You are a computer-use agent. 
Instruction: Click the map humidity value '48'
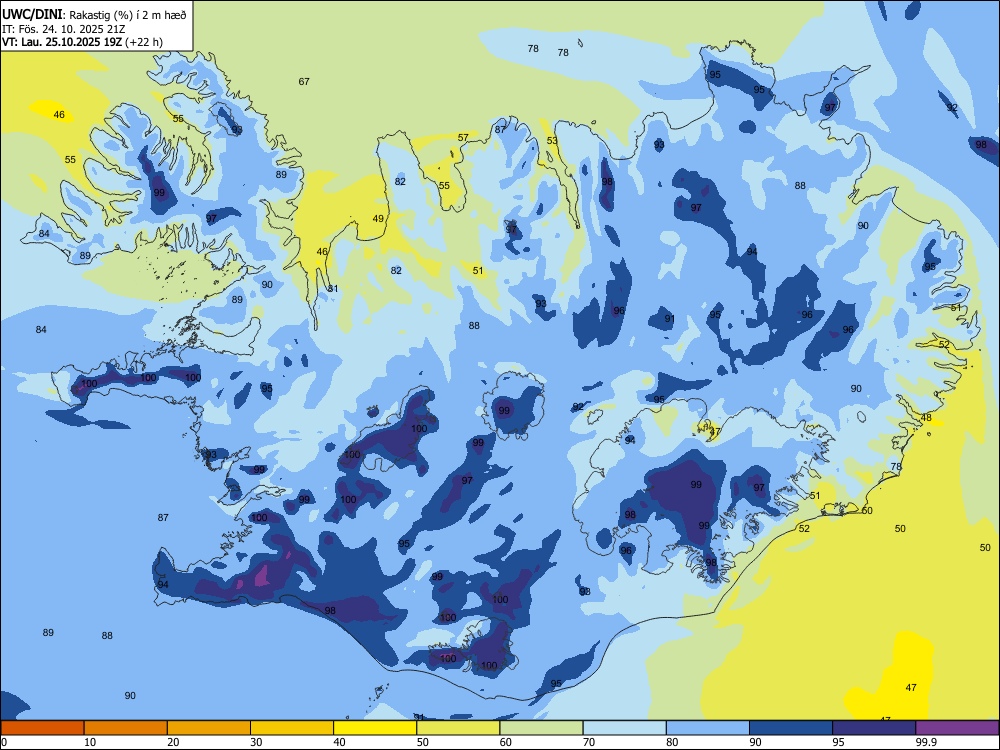point(927,418)
